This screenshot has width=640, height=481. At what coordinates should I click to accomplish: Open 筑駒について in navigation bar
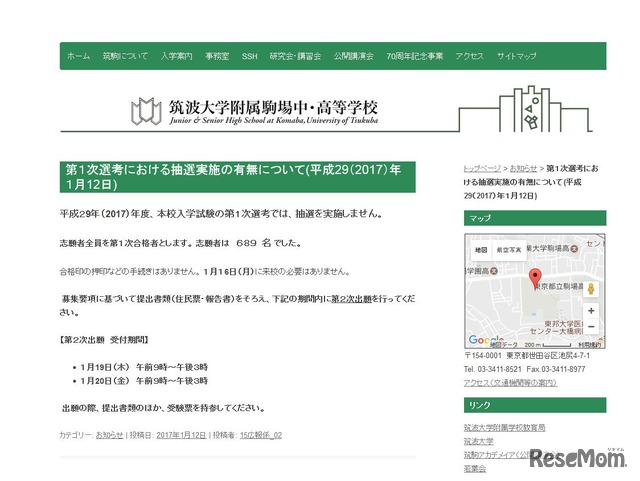coord(125,56)
